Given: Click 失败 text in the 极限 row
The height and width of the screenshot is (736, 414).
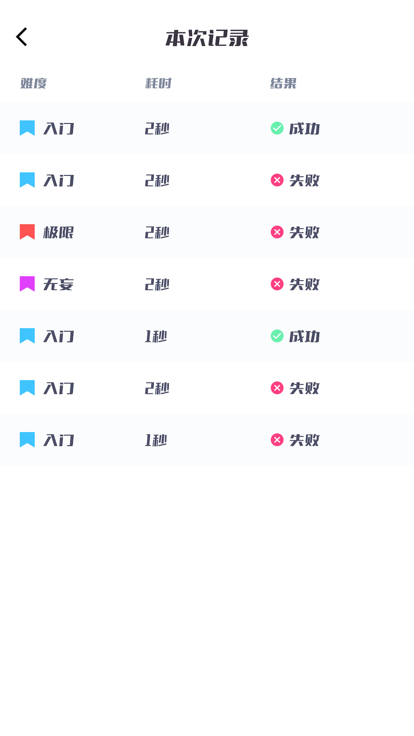Looking at the screenshot, I should [x=304, y=232].
